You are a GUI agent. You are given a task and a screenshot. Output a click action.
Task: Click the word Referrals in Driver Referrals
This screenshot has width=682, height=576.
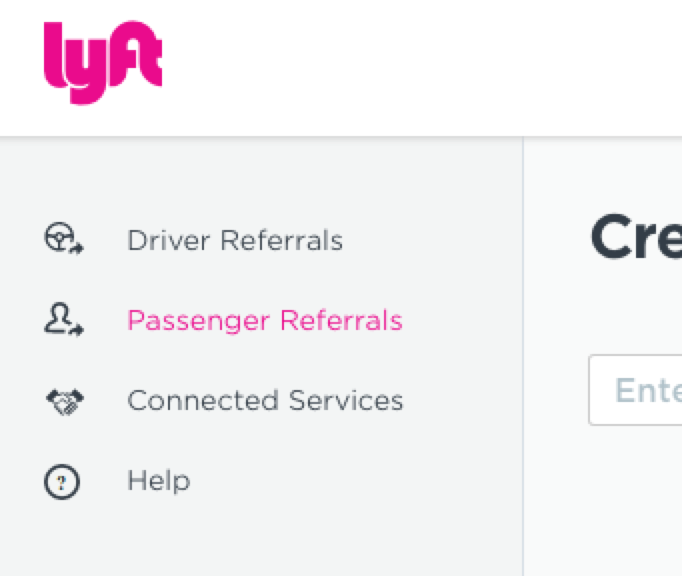[x=281, y=240]
